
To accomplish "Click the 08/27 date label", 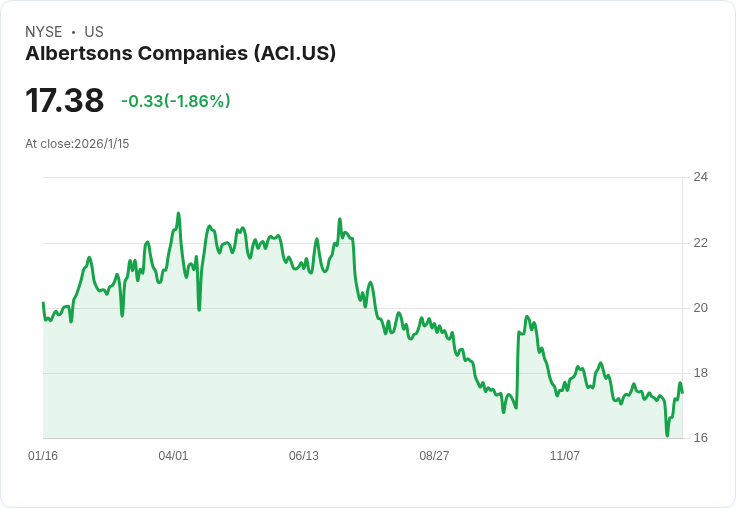I will click(x=434, y=455).
